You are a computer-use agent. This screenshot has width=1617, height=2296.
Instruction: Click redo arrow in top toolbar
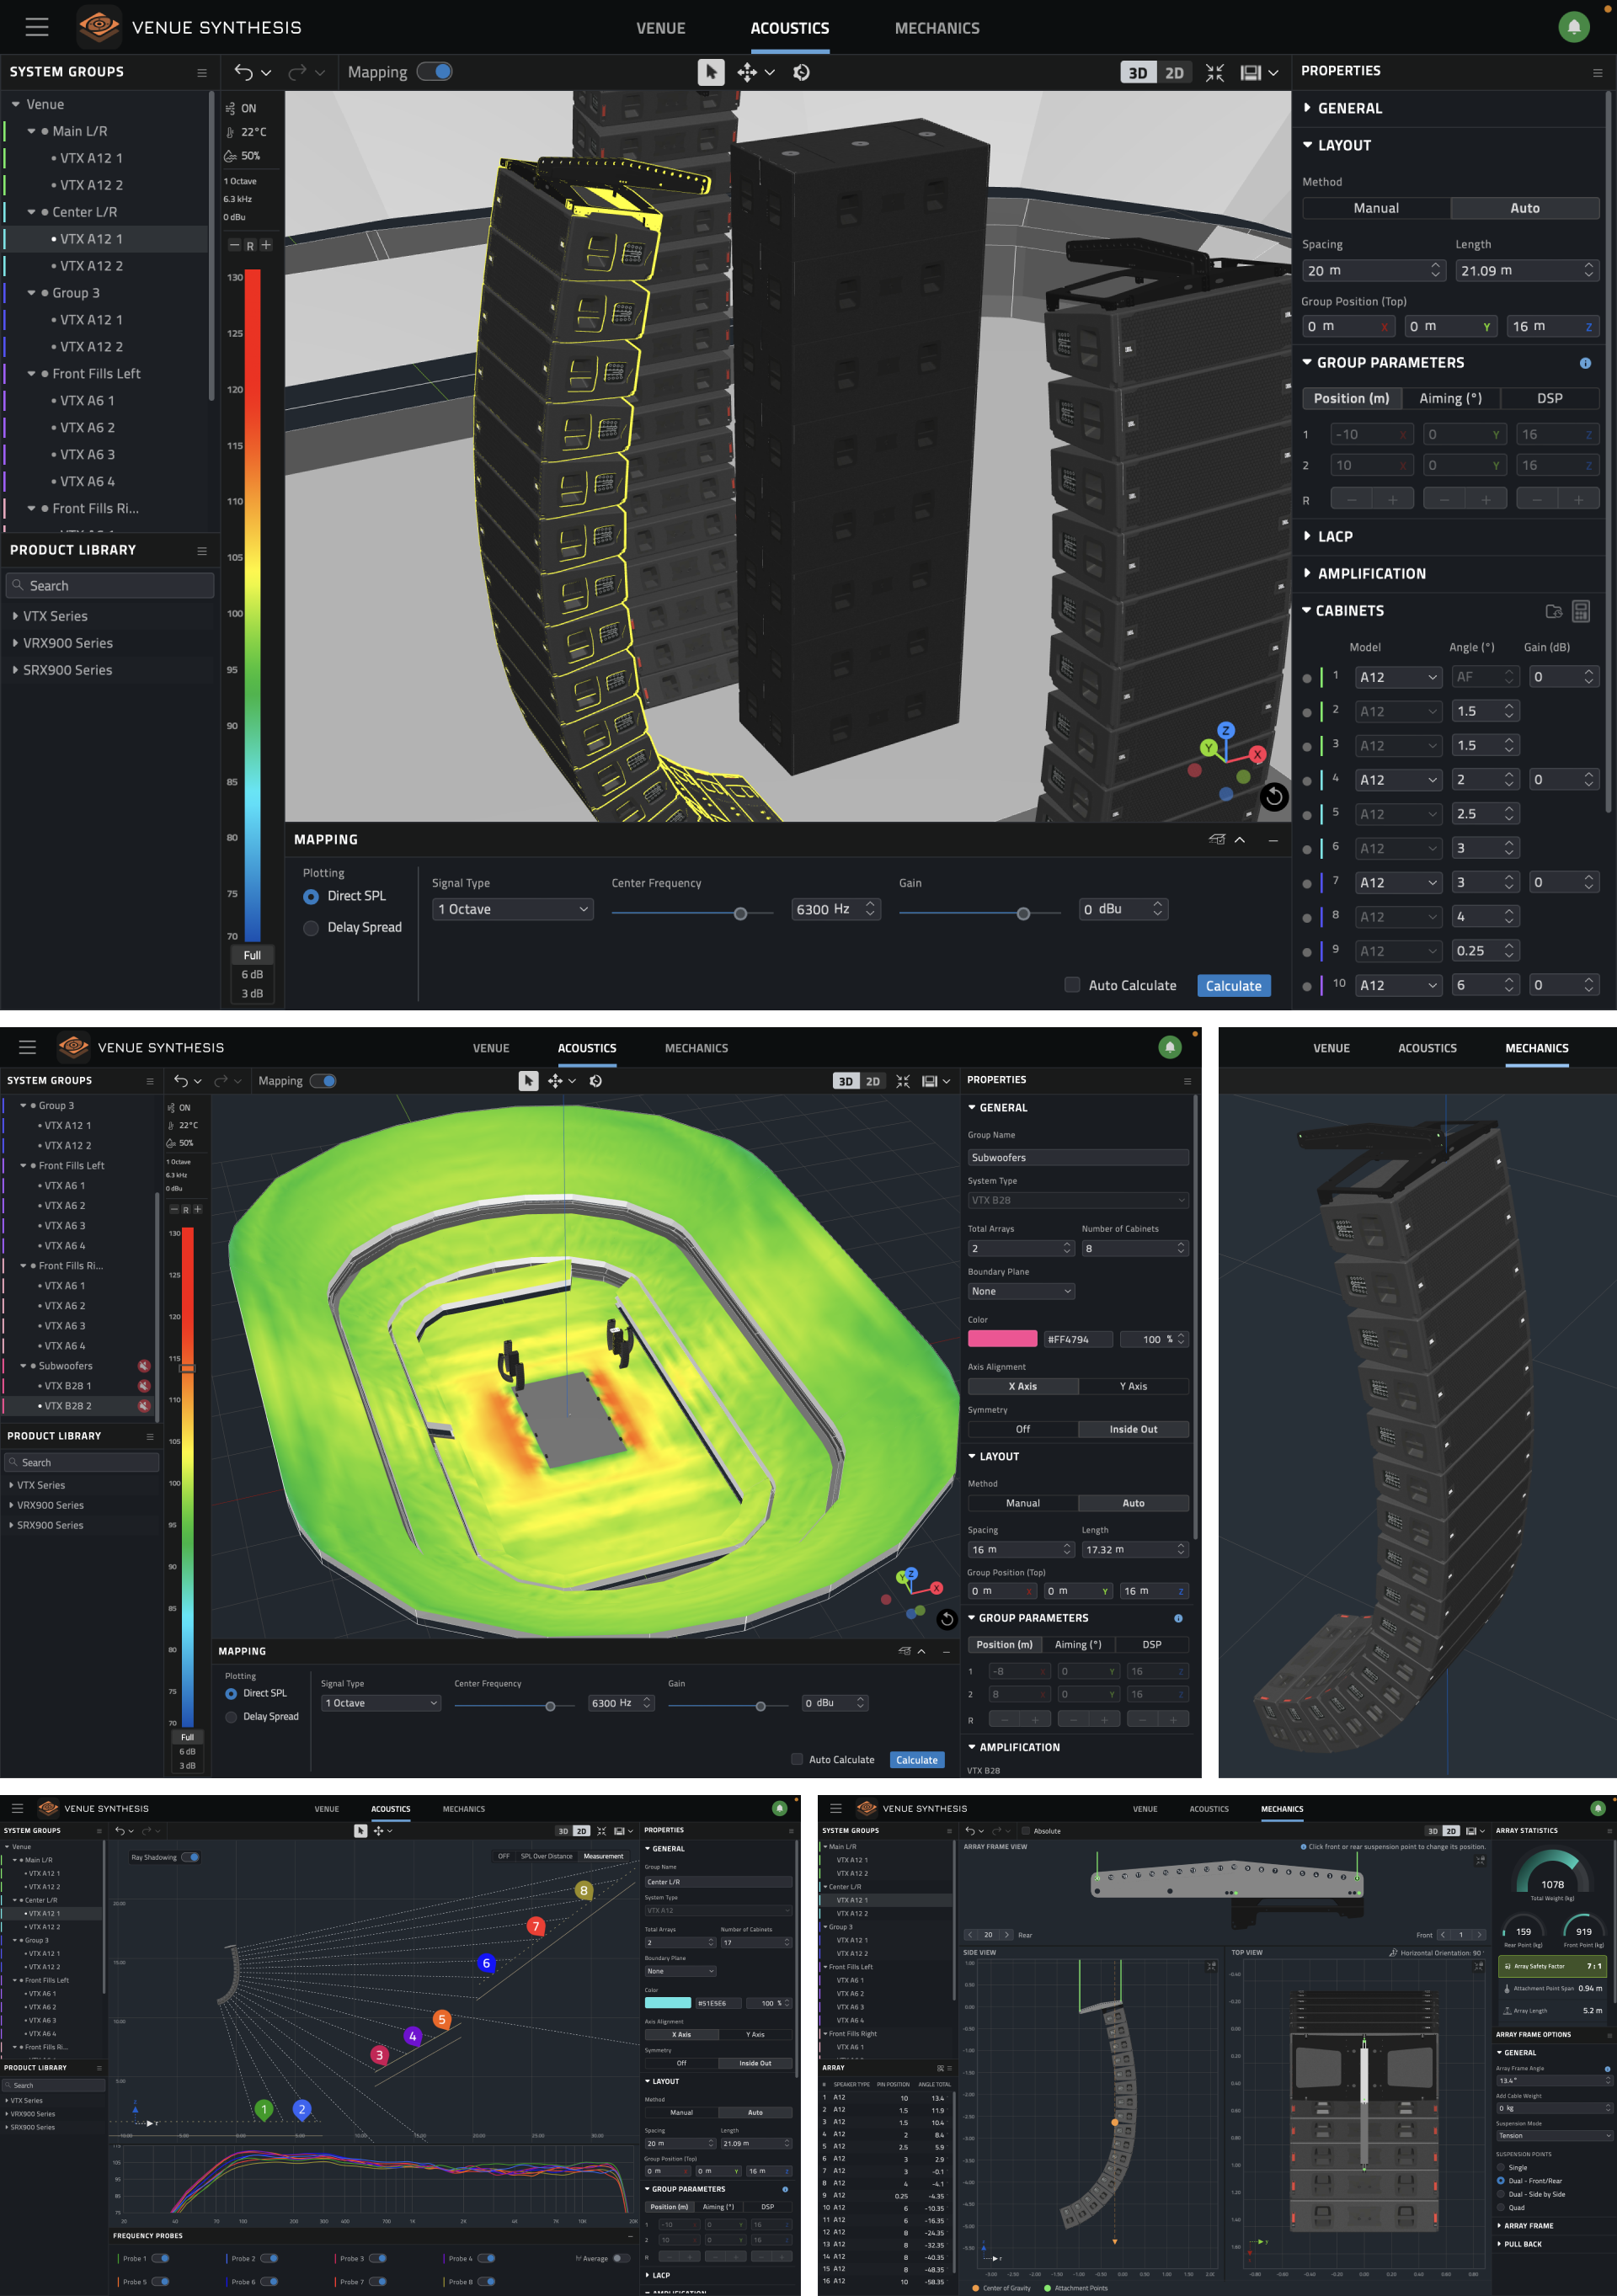[x=297, y=72]
